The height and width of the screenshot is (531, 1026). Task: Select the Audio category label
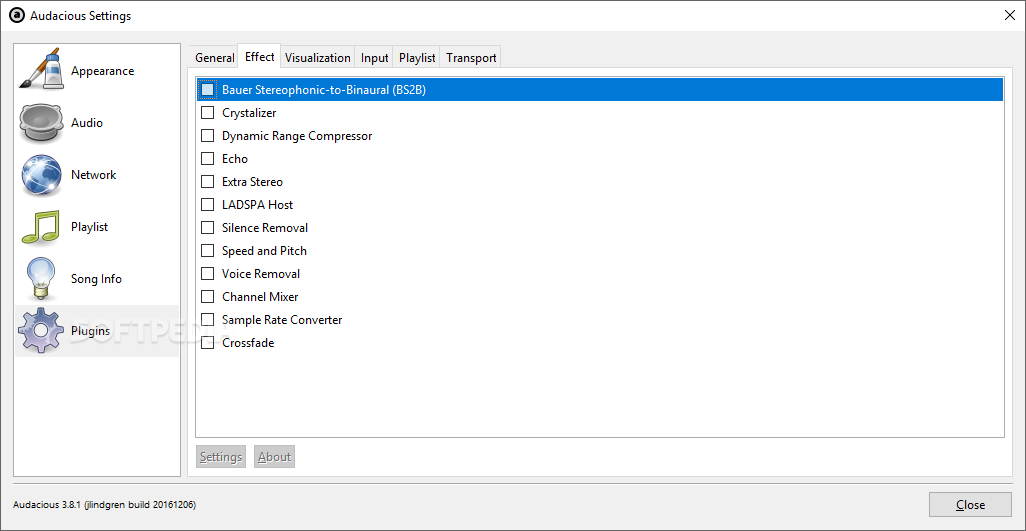[87, 123]
